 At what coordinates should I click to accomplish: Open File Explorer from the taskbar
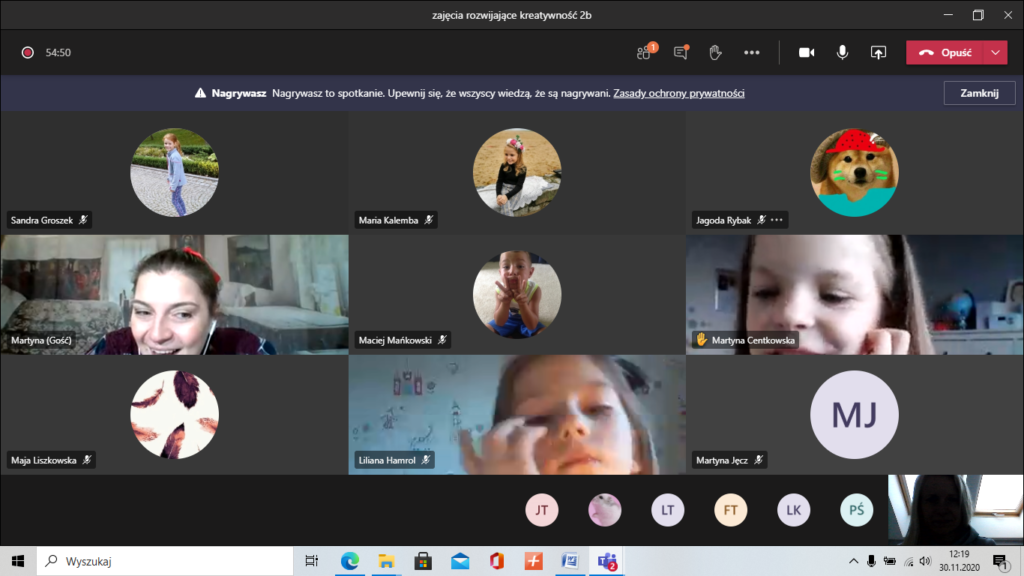386,561
